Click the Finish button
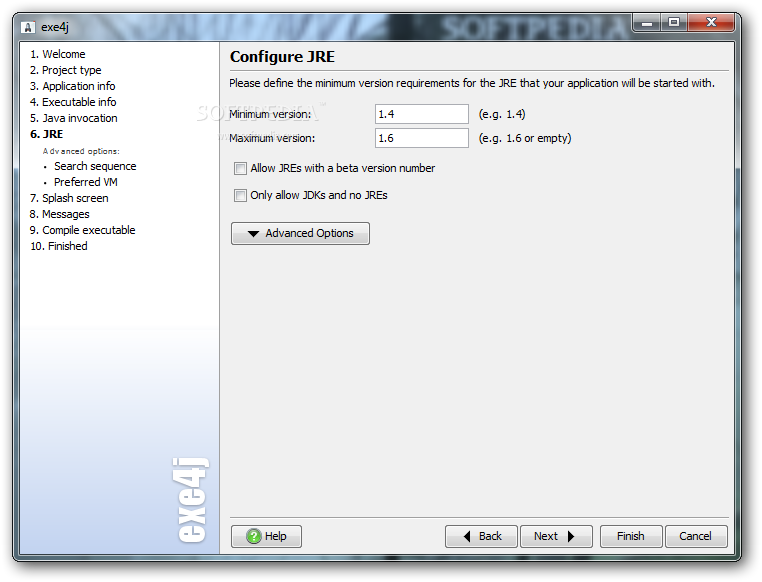The width and height of the screenshot is (762, 582). coord(631,536)
